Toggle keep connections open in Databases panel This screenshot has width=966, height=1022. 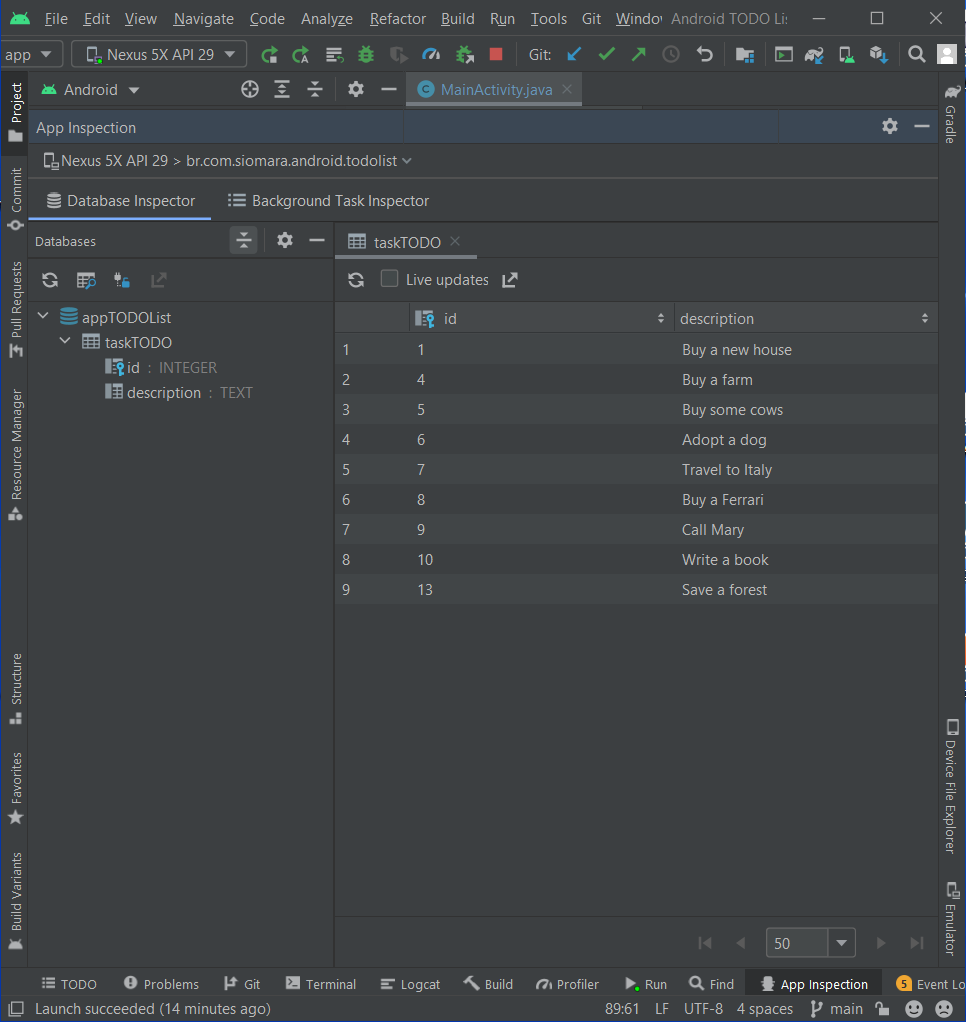click(x=121, y=280)
